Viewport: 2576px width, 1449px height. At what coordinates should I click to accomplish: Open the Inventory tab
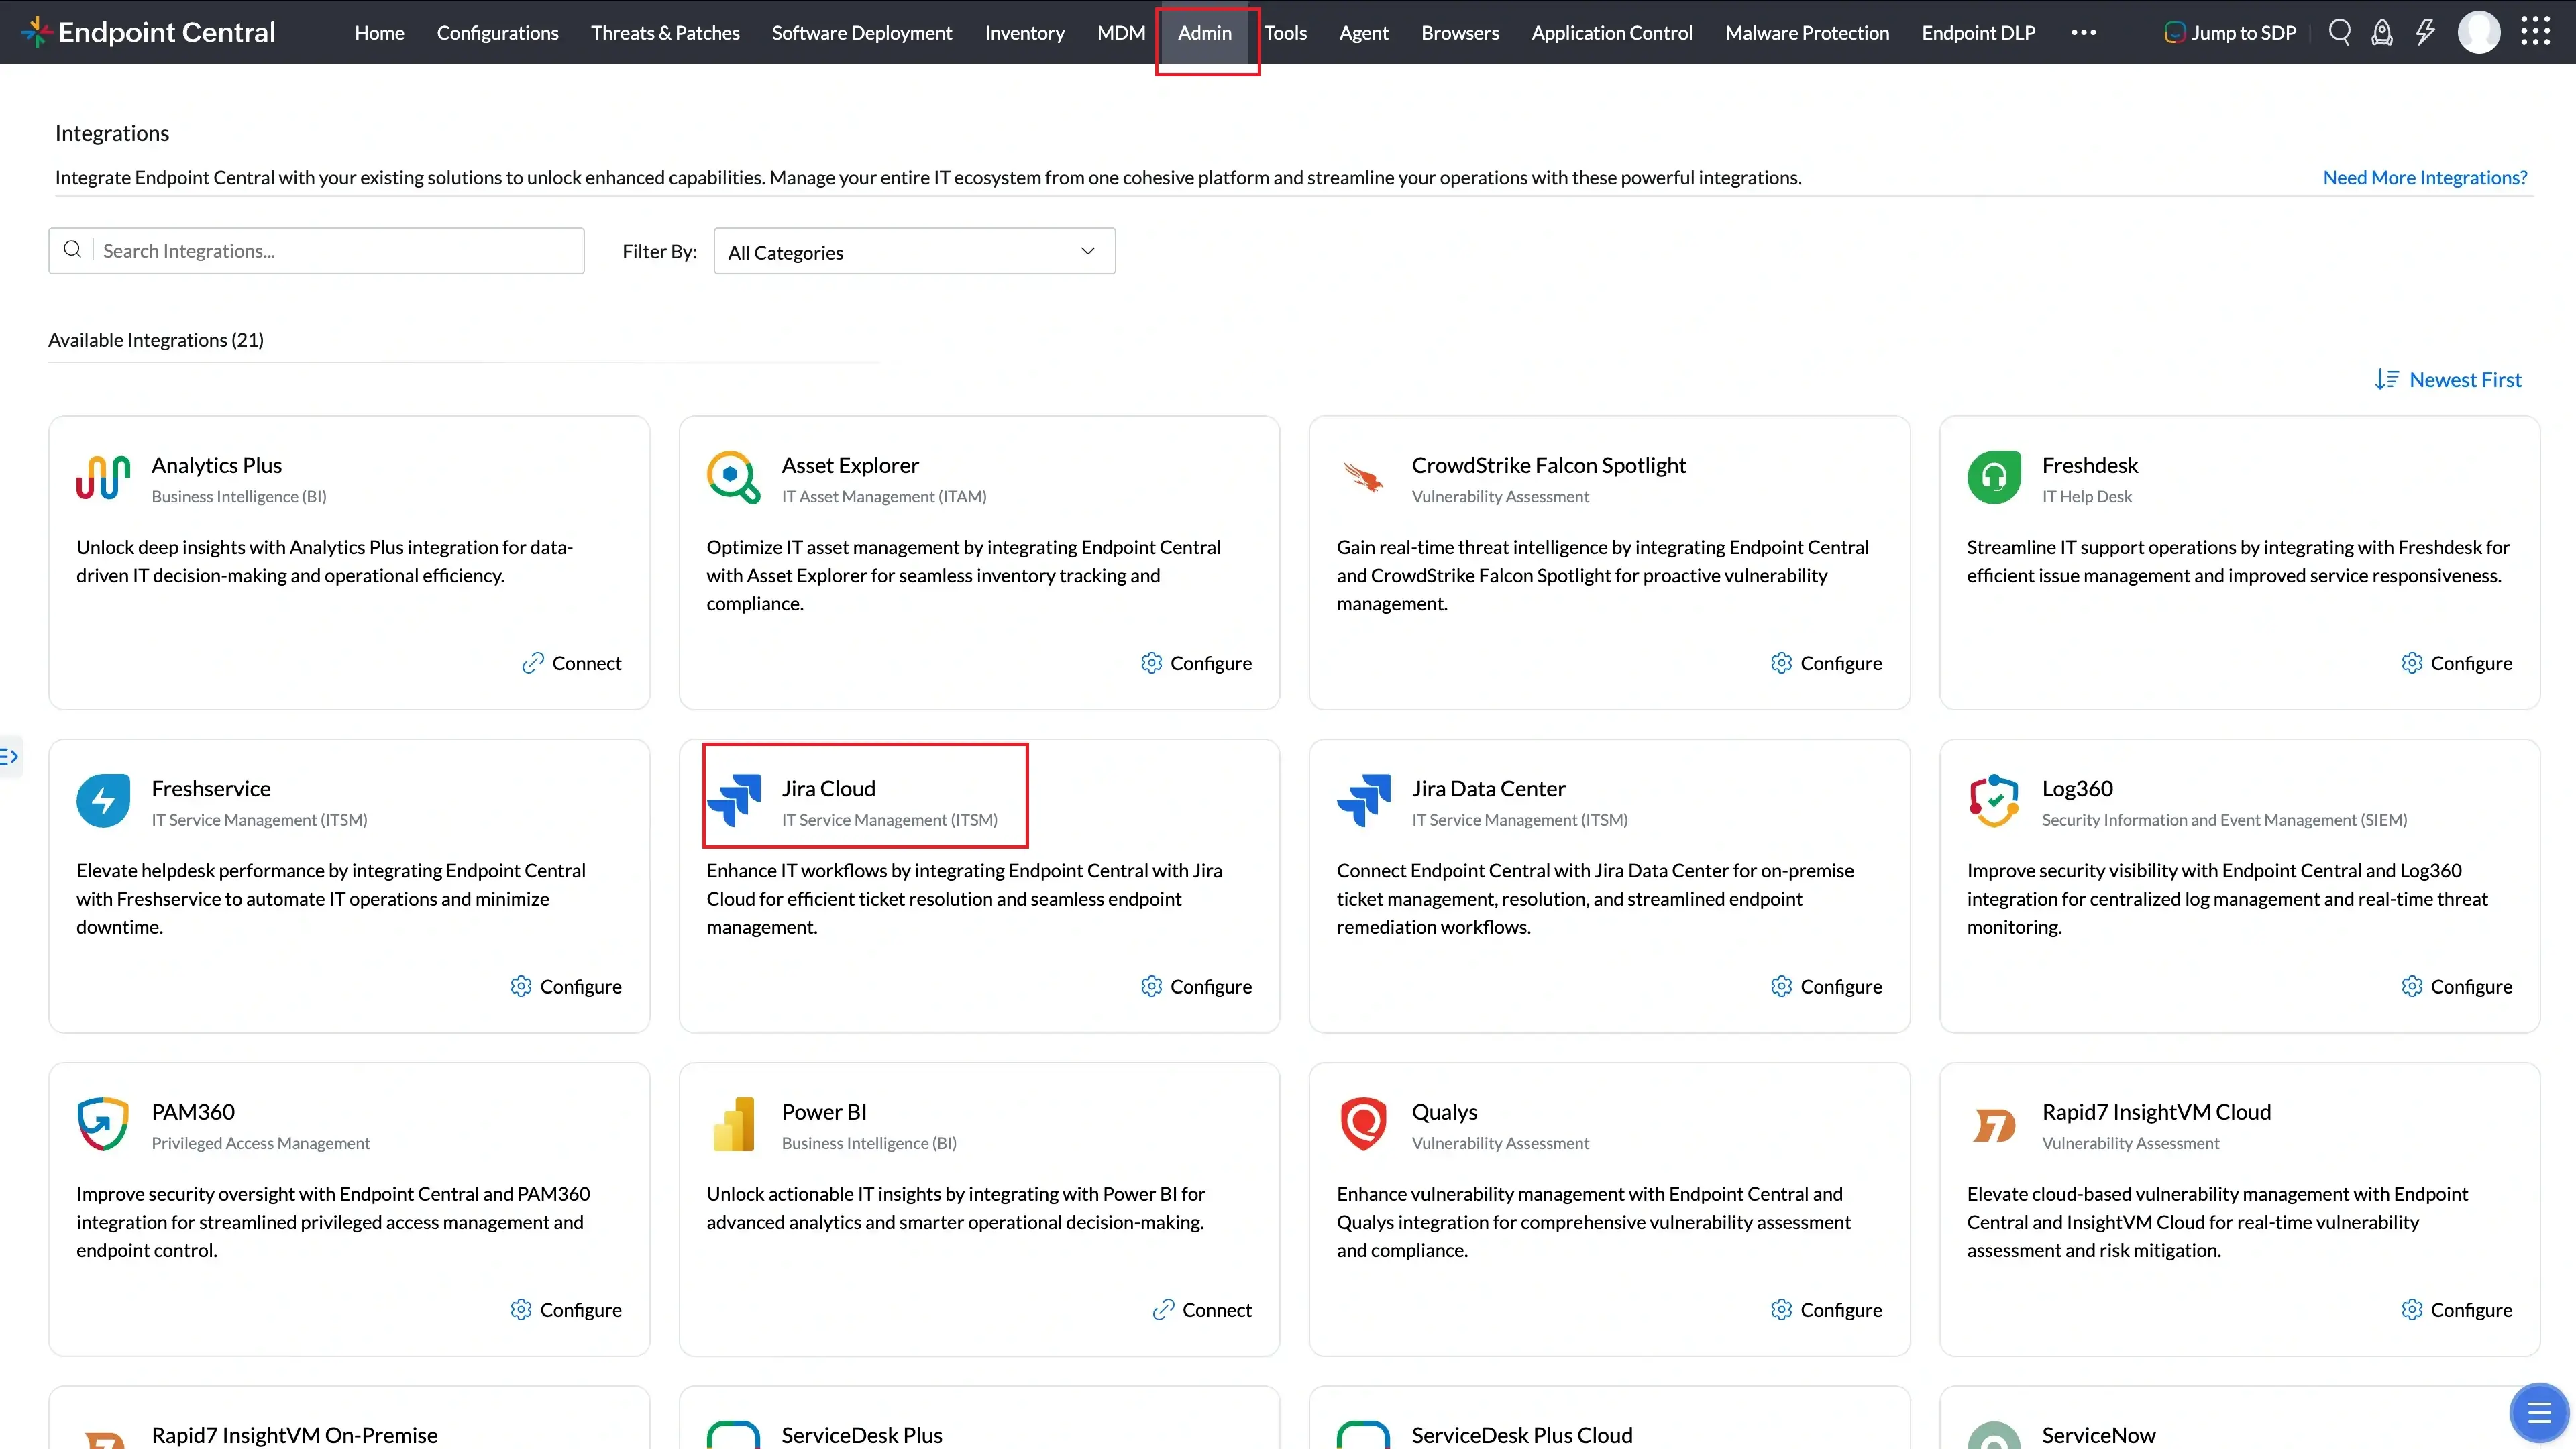click(1024, 32)
